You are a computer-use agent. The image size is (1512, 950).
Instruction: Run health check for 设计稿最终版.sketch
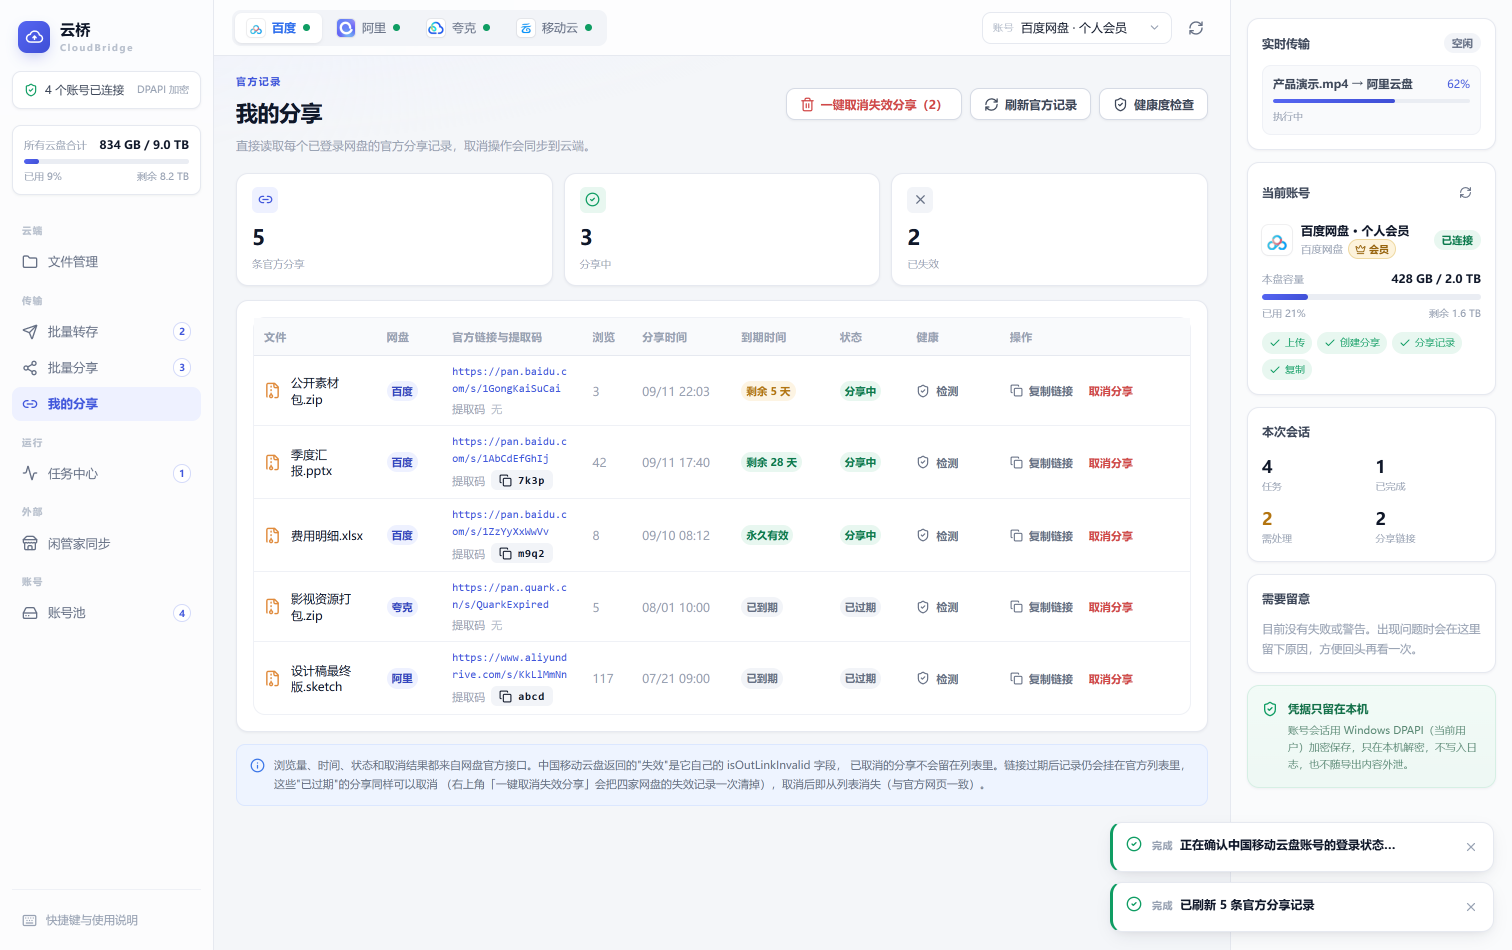pos(938,679)
